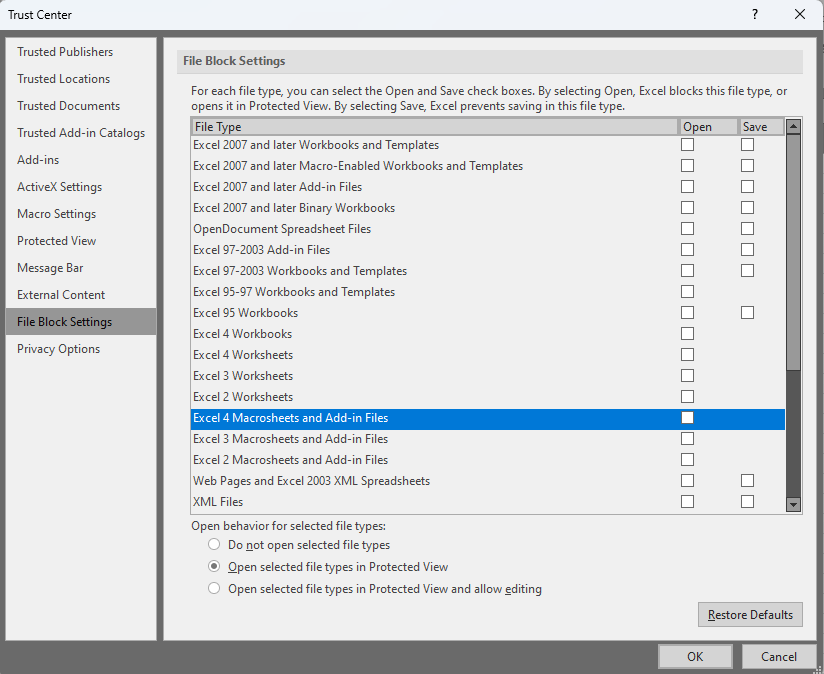Check Open for Excel 97-2003 Add-in Files
Screen dimensions: 824x674
(x=687, y=250)
